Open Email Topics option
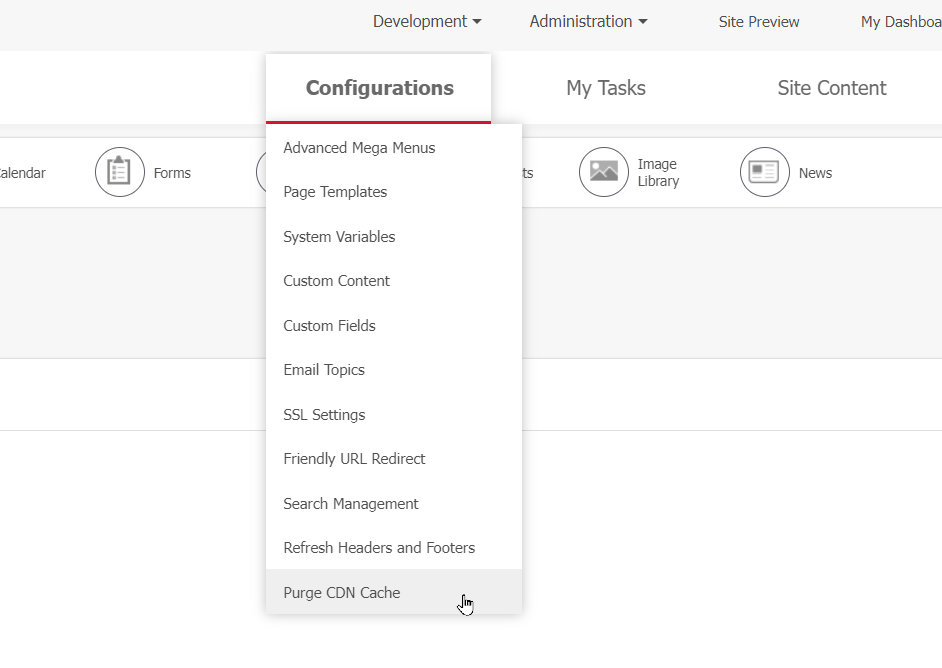The width and height of the screenshot is (942, 668). pyautogui.click(x=394, y=370)
